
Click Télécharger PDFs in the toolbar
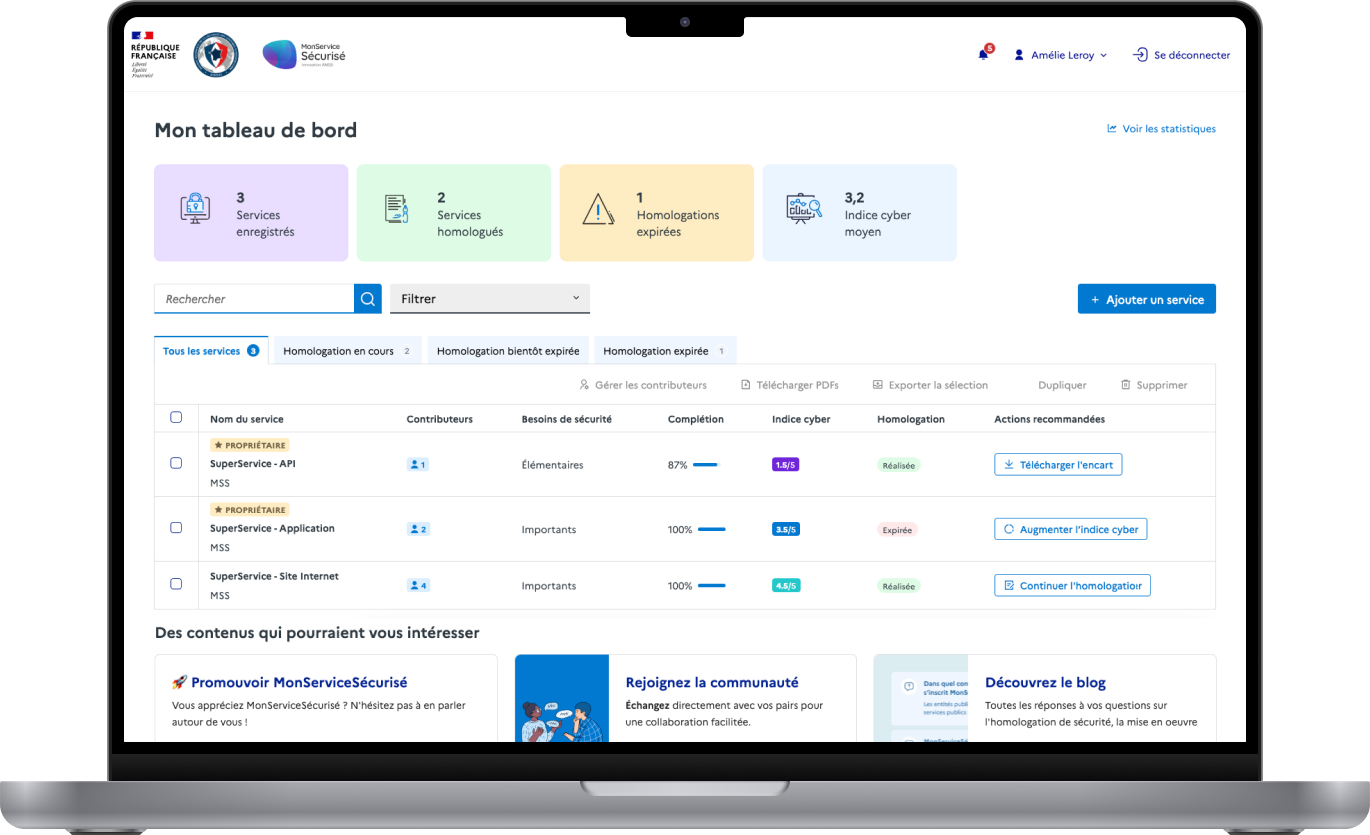[x=790, y=385]
